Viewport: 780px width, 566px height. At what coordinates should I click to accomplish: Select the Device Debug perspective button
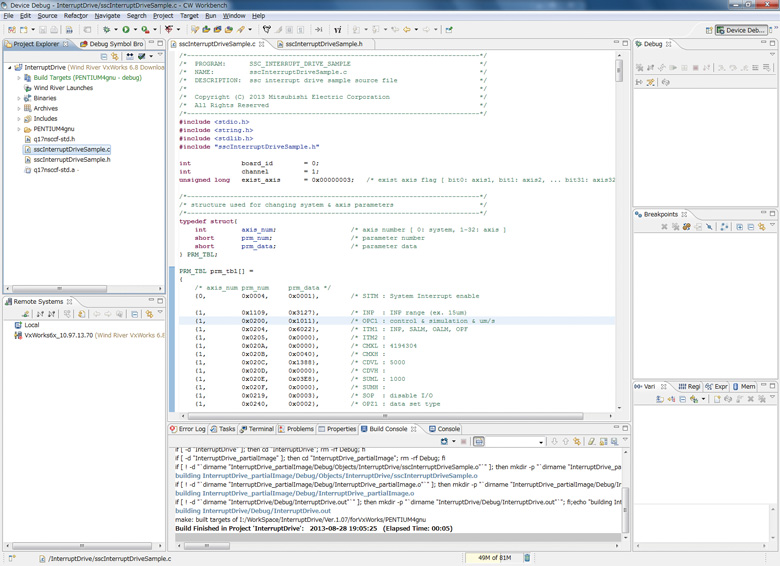[741, 30]
